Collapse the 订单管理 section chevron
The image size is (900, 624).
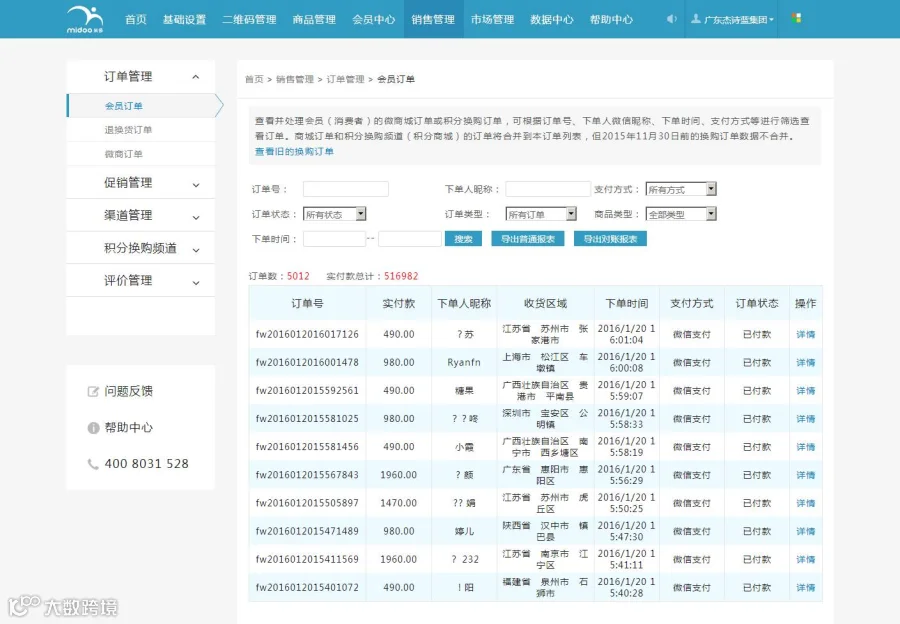[196, 76]
